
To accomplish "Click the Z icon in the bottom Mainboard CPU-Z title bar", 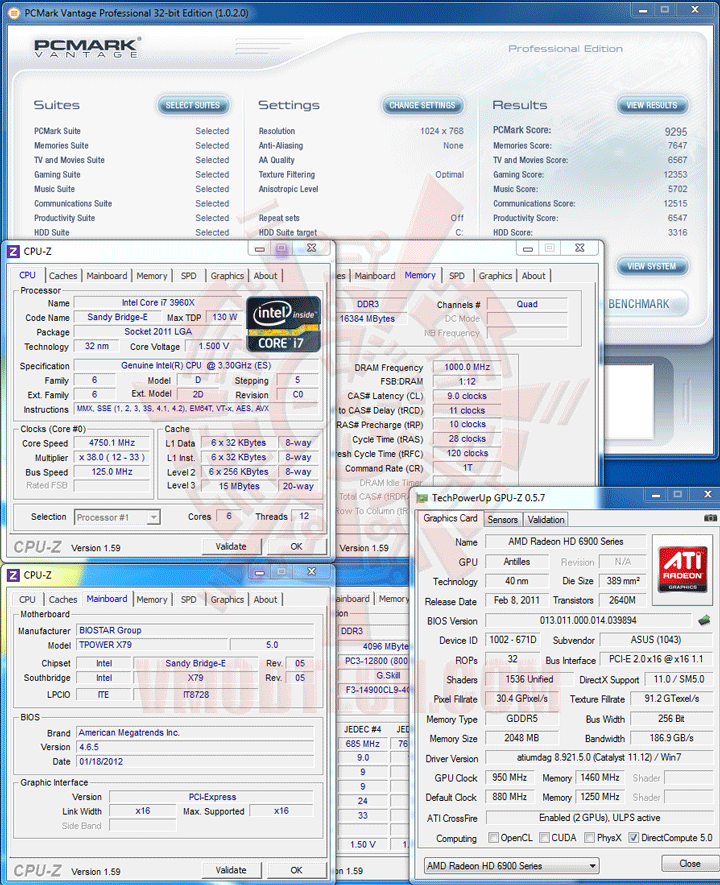I will [13, 575].
